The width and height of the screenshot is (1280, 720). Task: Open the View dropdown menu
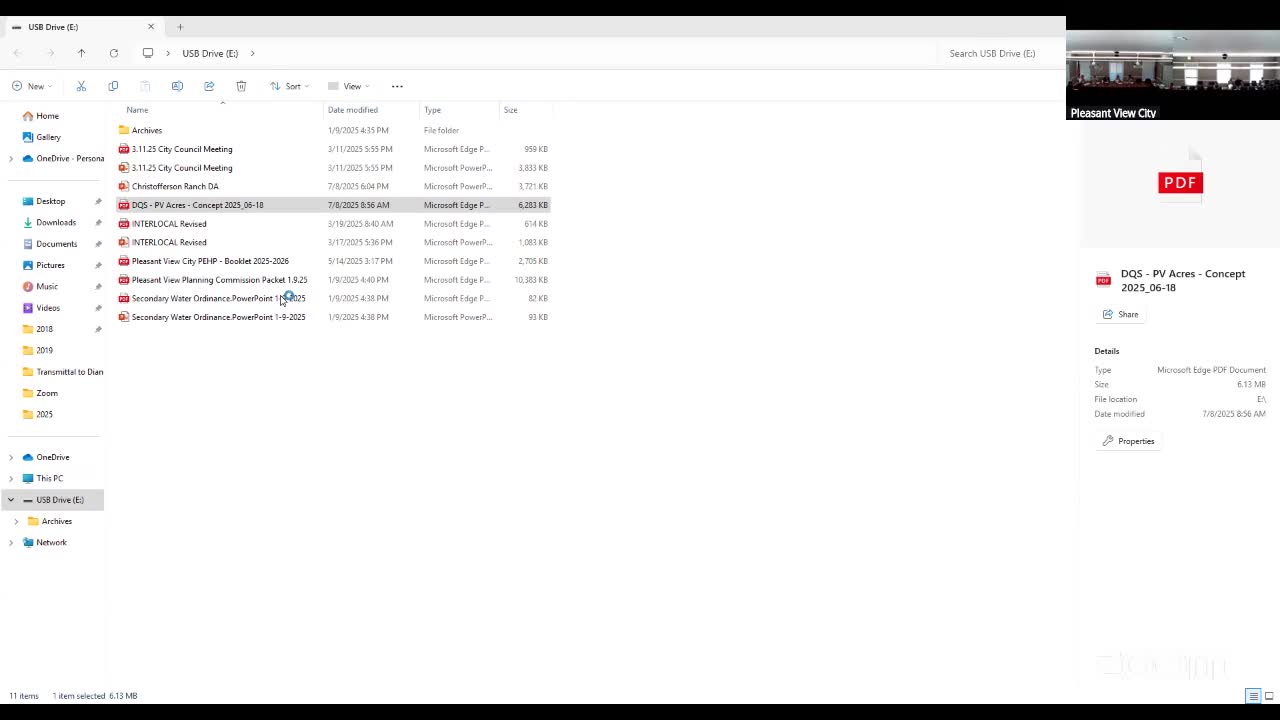point(349,86)
